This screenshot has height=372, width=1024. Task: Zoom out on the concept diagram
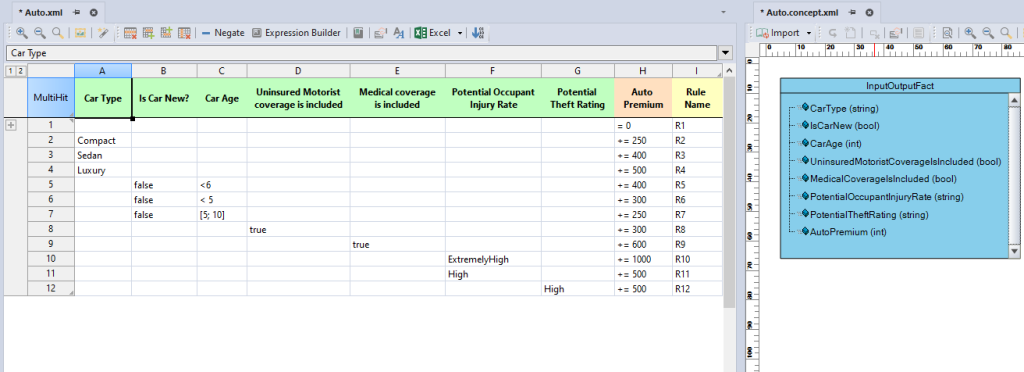987,33
